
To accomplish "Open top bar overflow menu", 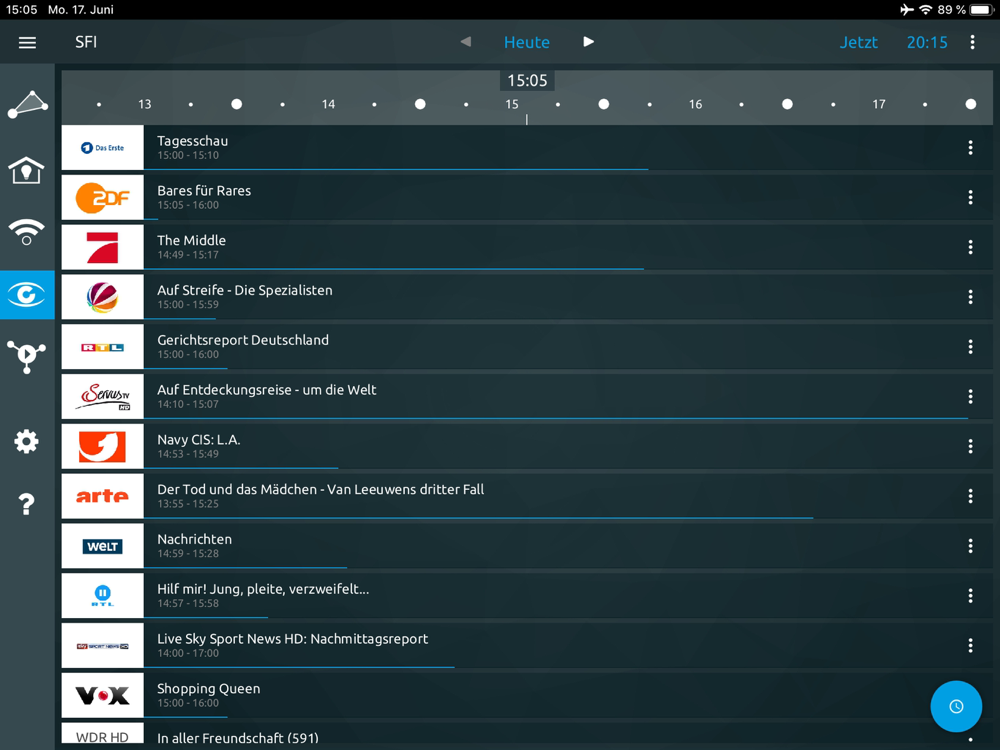I will (972, 42).
